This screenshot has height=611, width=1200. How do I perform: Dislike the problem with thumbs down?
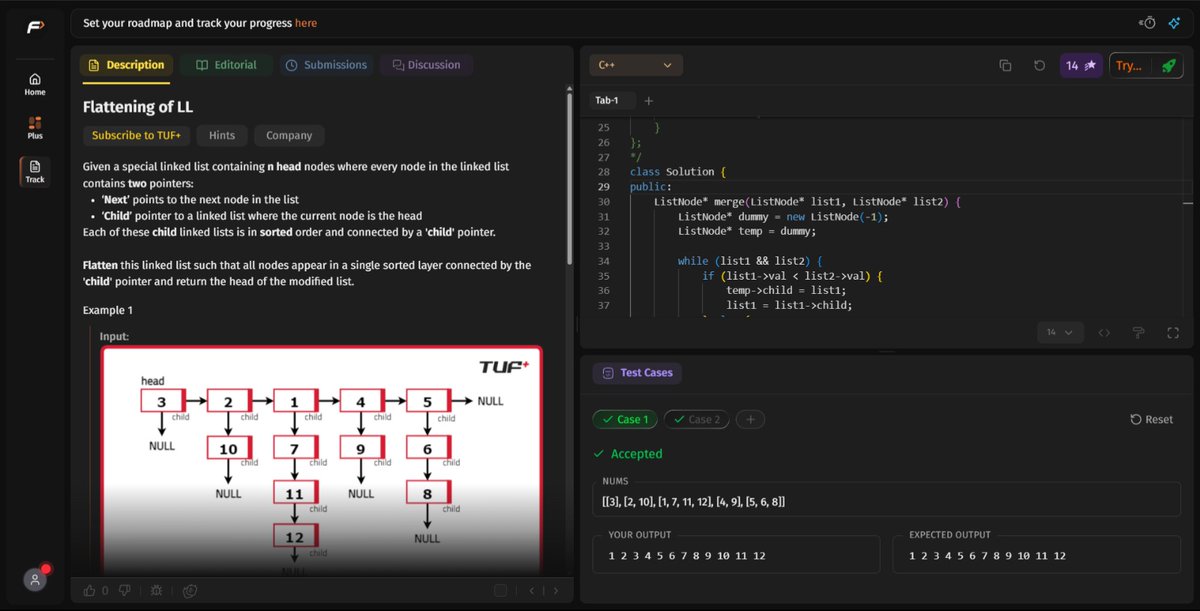point(125,591)
